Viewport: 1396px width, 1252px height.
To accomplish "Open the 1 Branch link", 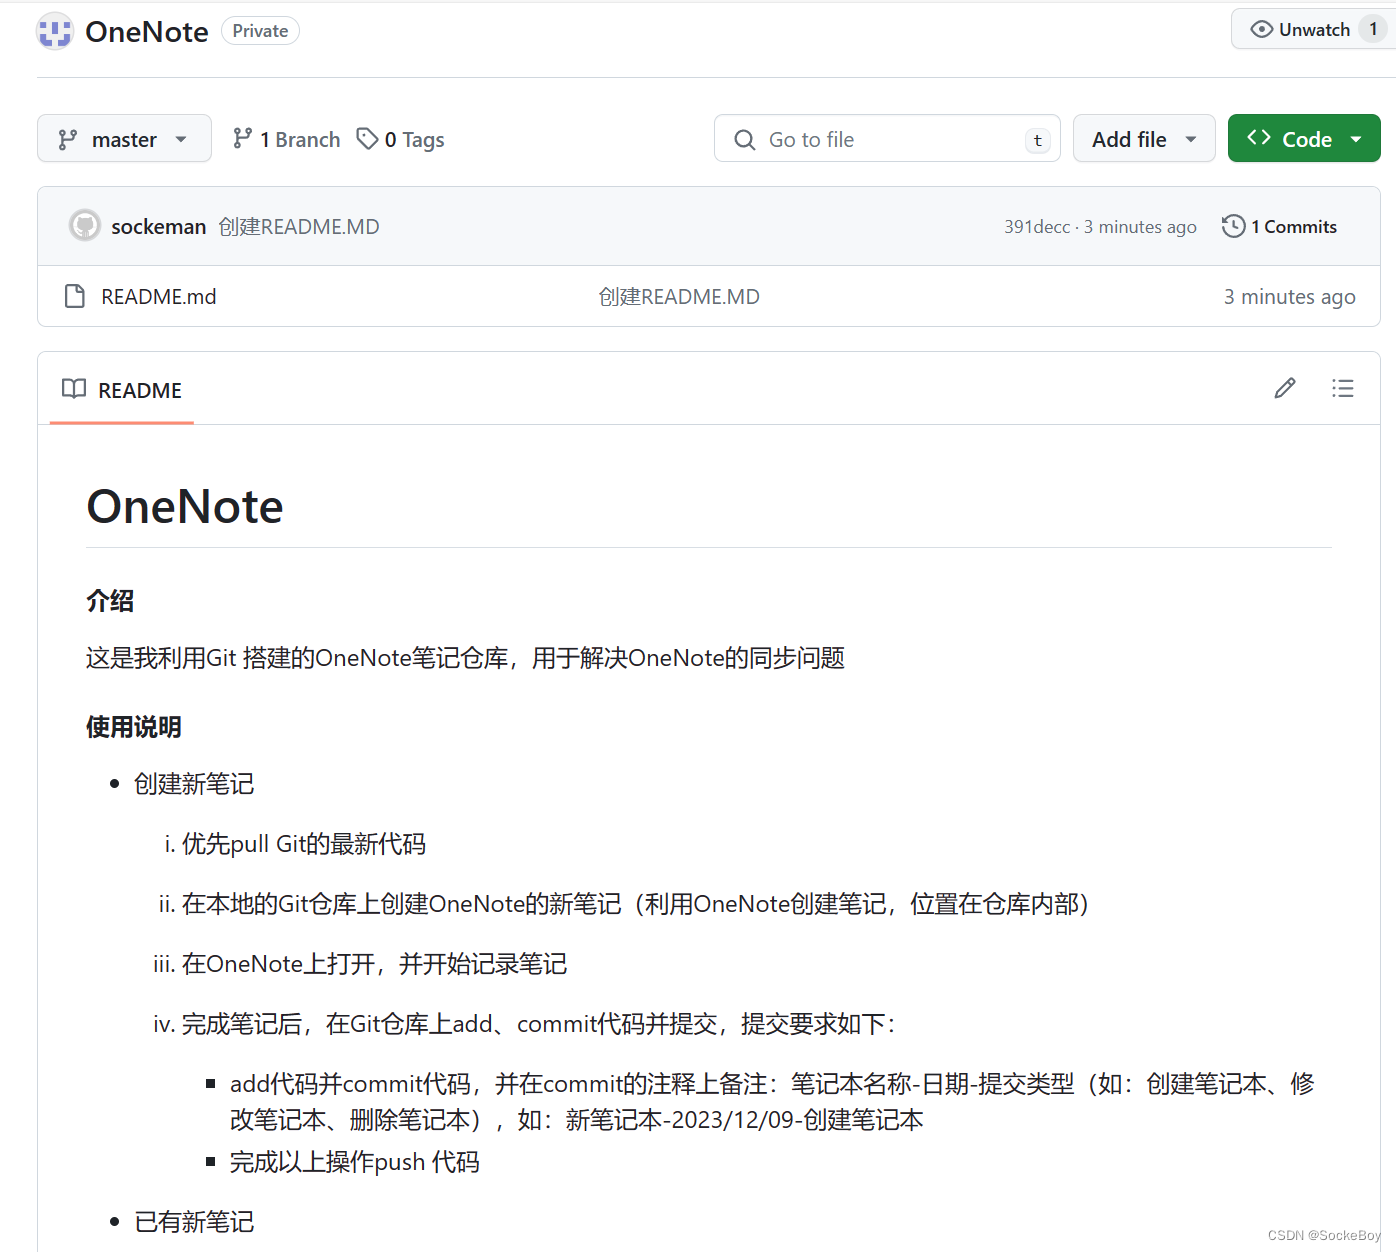I will (x=286, y=139).
